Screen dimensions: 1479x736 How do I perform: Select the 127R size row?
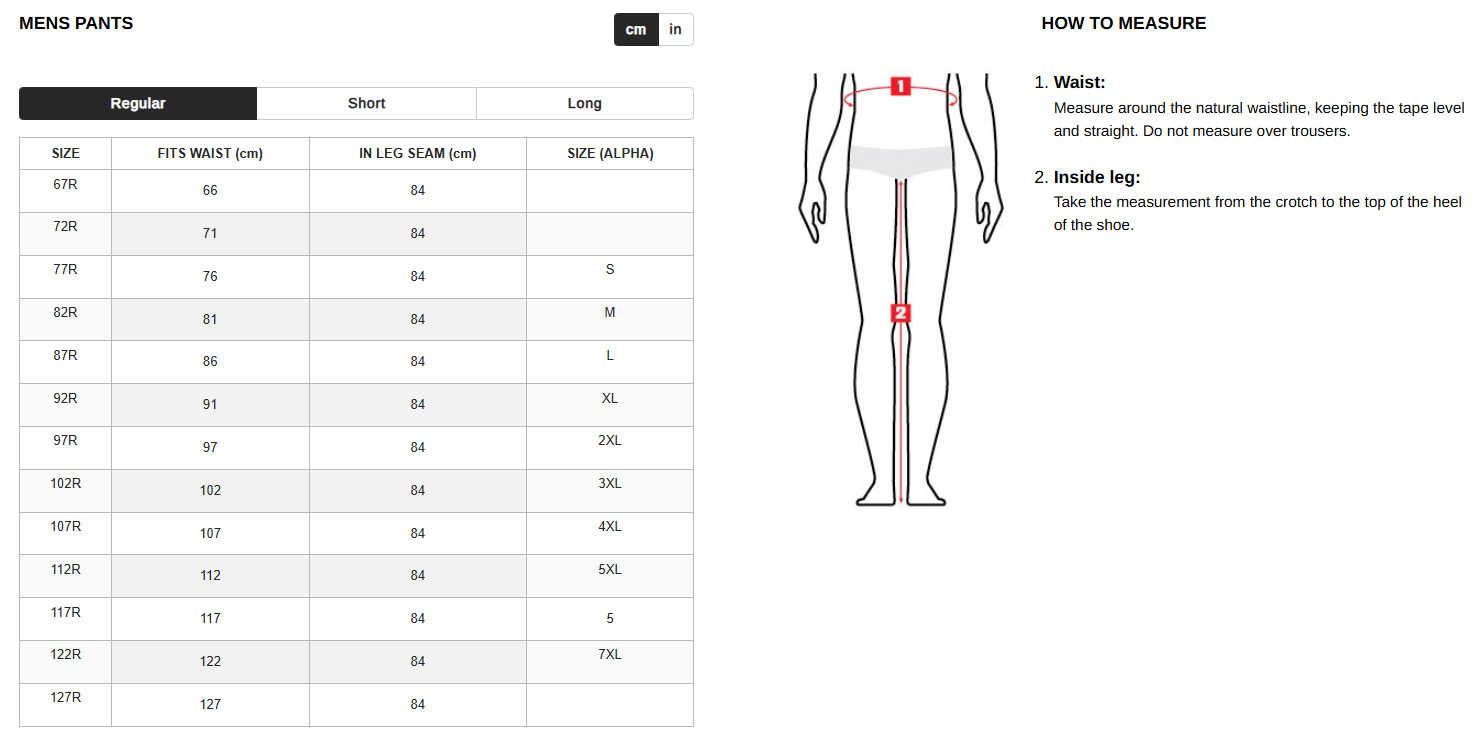(356, 705)
